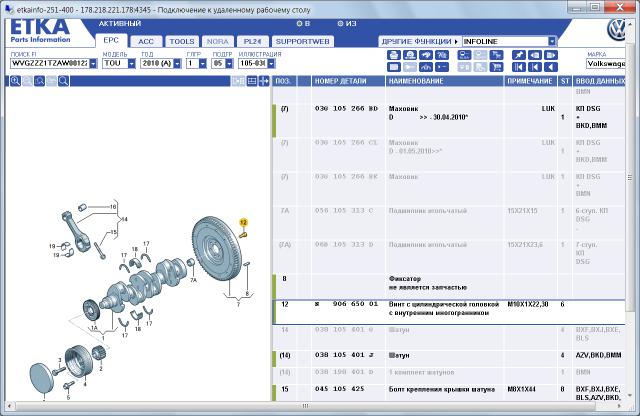Image resolution: width=640 pixels, height=416 pixels.
Task: Click the cross-arrow move icon above the illustration
Action: (264, 81)
